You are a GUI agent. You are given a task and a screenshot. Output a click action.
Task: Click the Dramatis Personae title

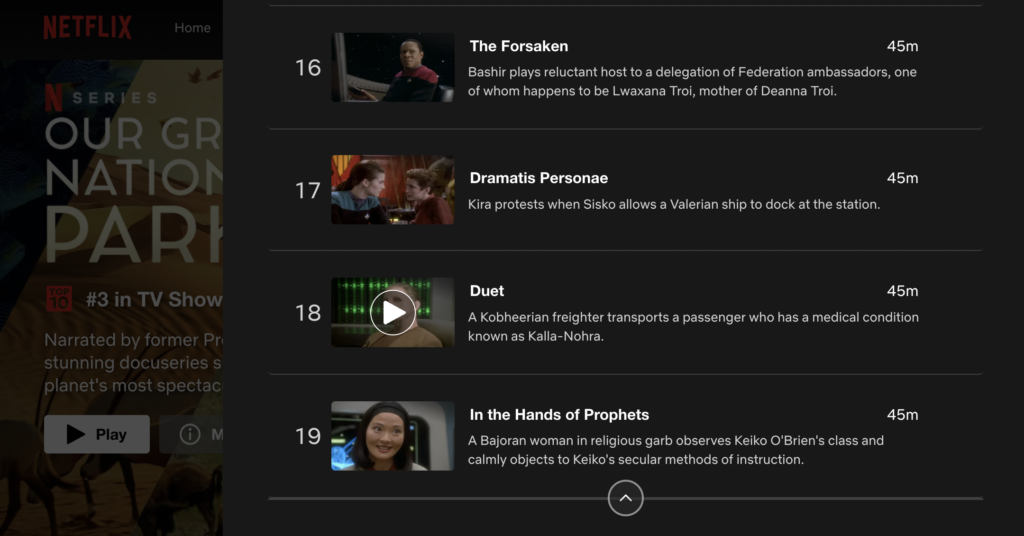pyautogui.click(x=539, y=178)
